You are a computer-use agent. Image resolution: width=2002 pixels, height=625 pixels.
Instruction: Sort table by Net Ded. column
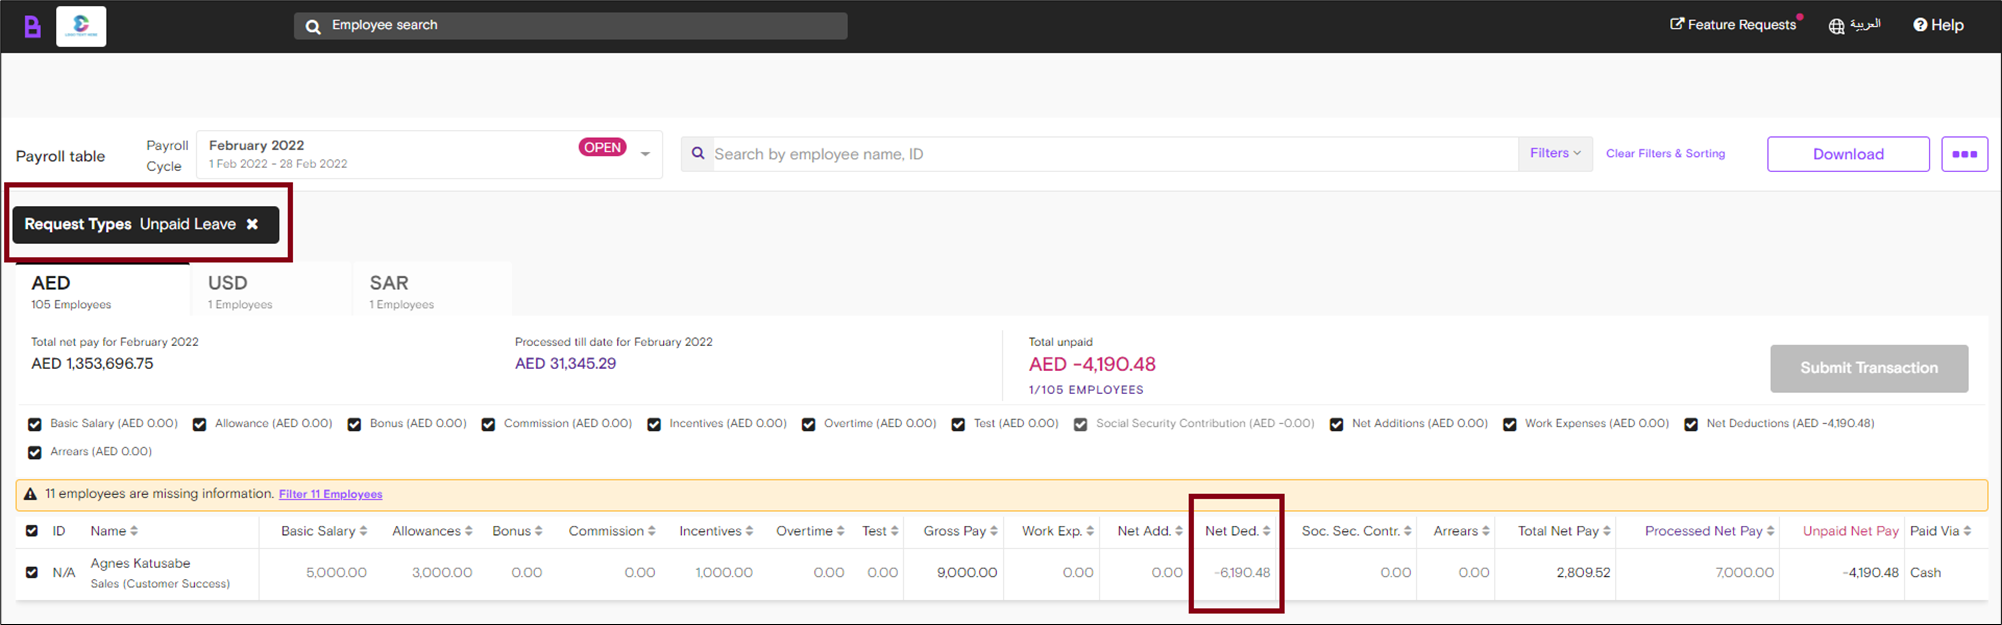pos(1238,531)
